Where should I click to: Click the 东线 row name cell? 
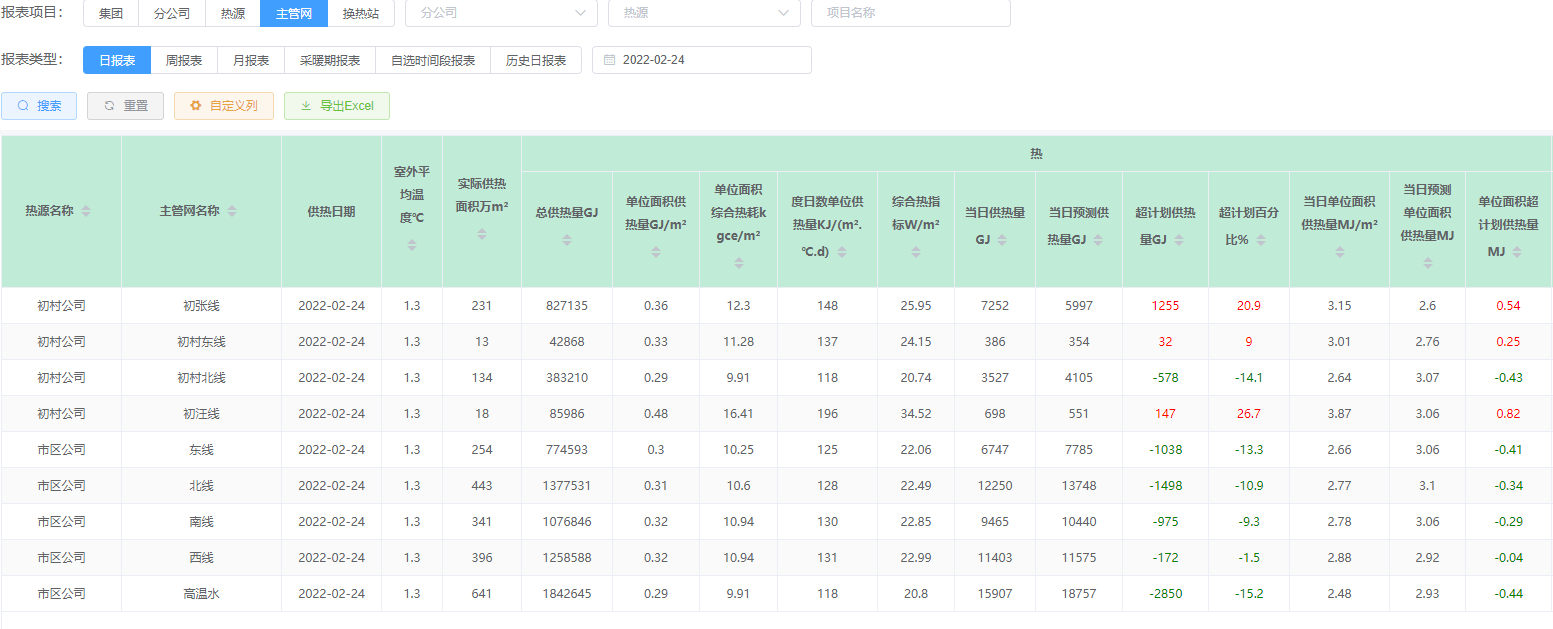[x=201, y=450]
